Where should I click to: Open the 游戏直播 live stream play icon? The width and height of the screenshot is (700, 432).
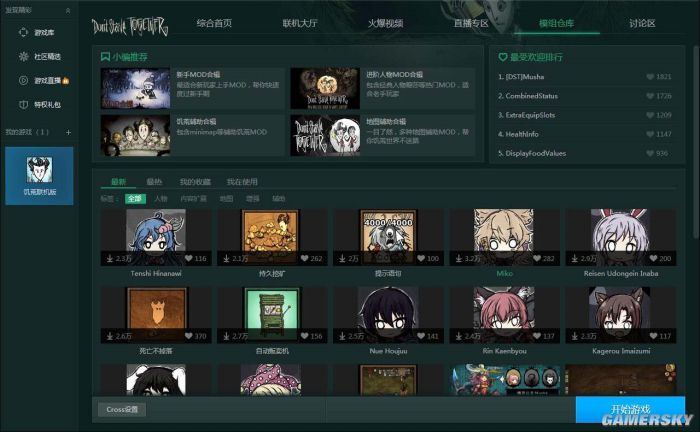[23, 80]
